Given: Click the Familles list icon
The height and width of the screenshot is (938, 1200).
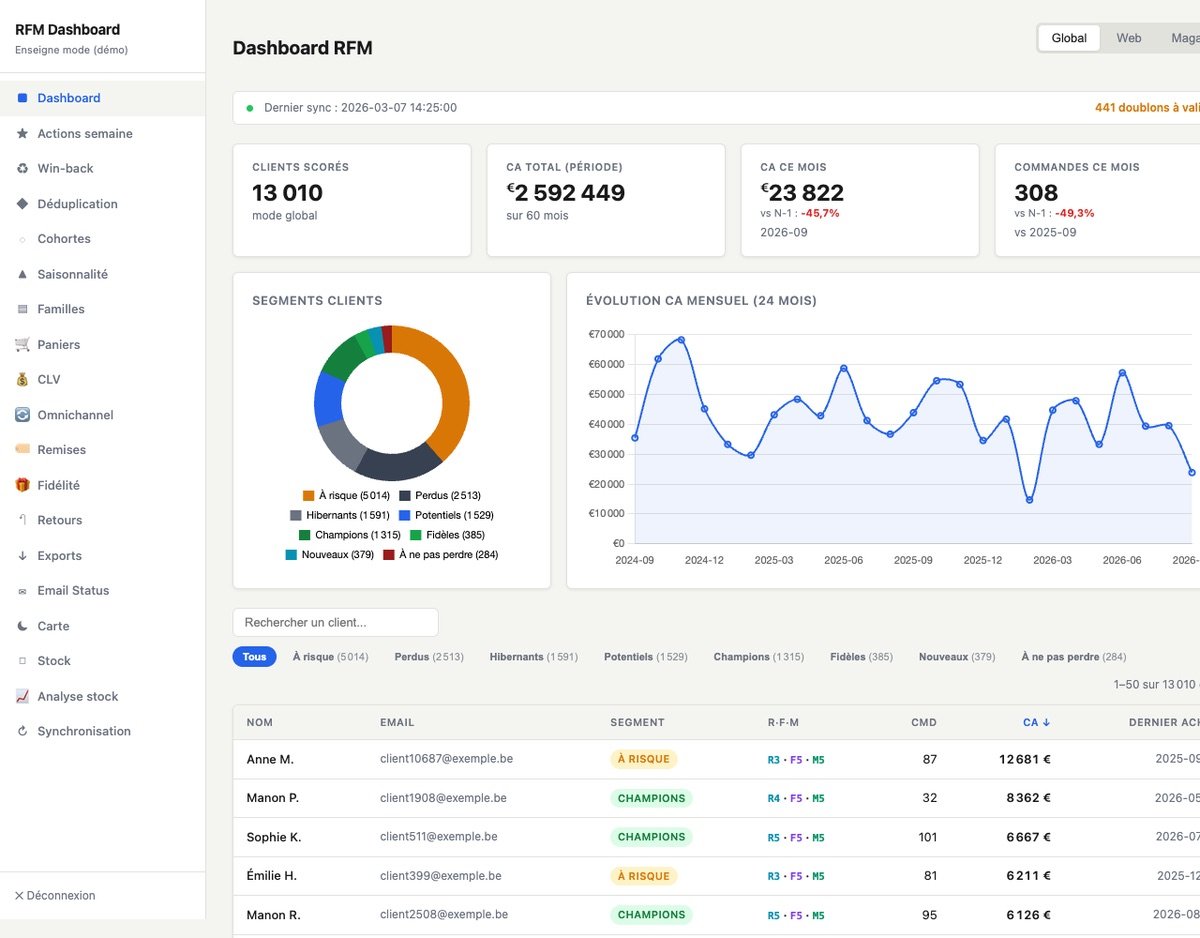Looking at the screenshot, I should pos(22,309).
